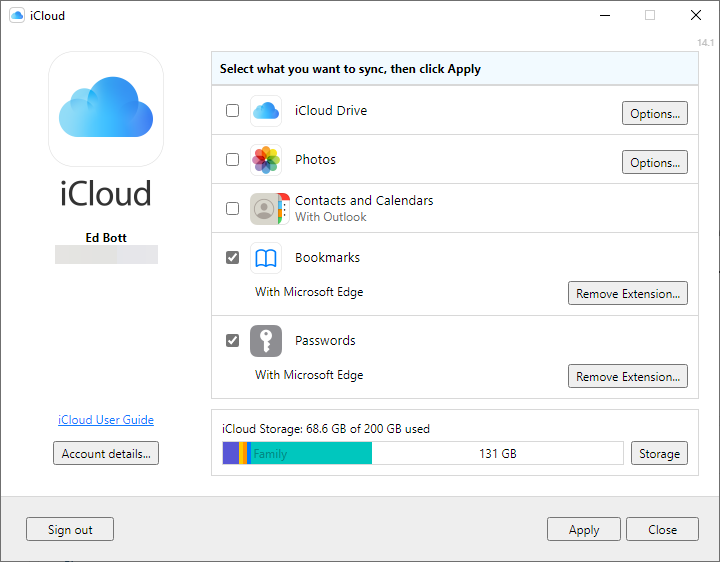The height and width of the screenshot is (562, 720).
Task: Click the purple storage bar segment
Action: click(231, 453)
